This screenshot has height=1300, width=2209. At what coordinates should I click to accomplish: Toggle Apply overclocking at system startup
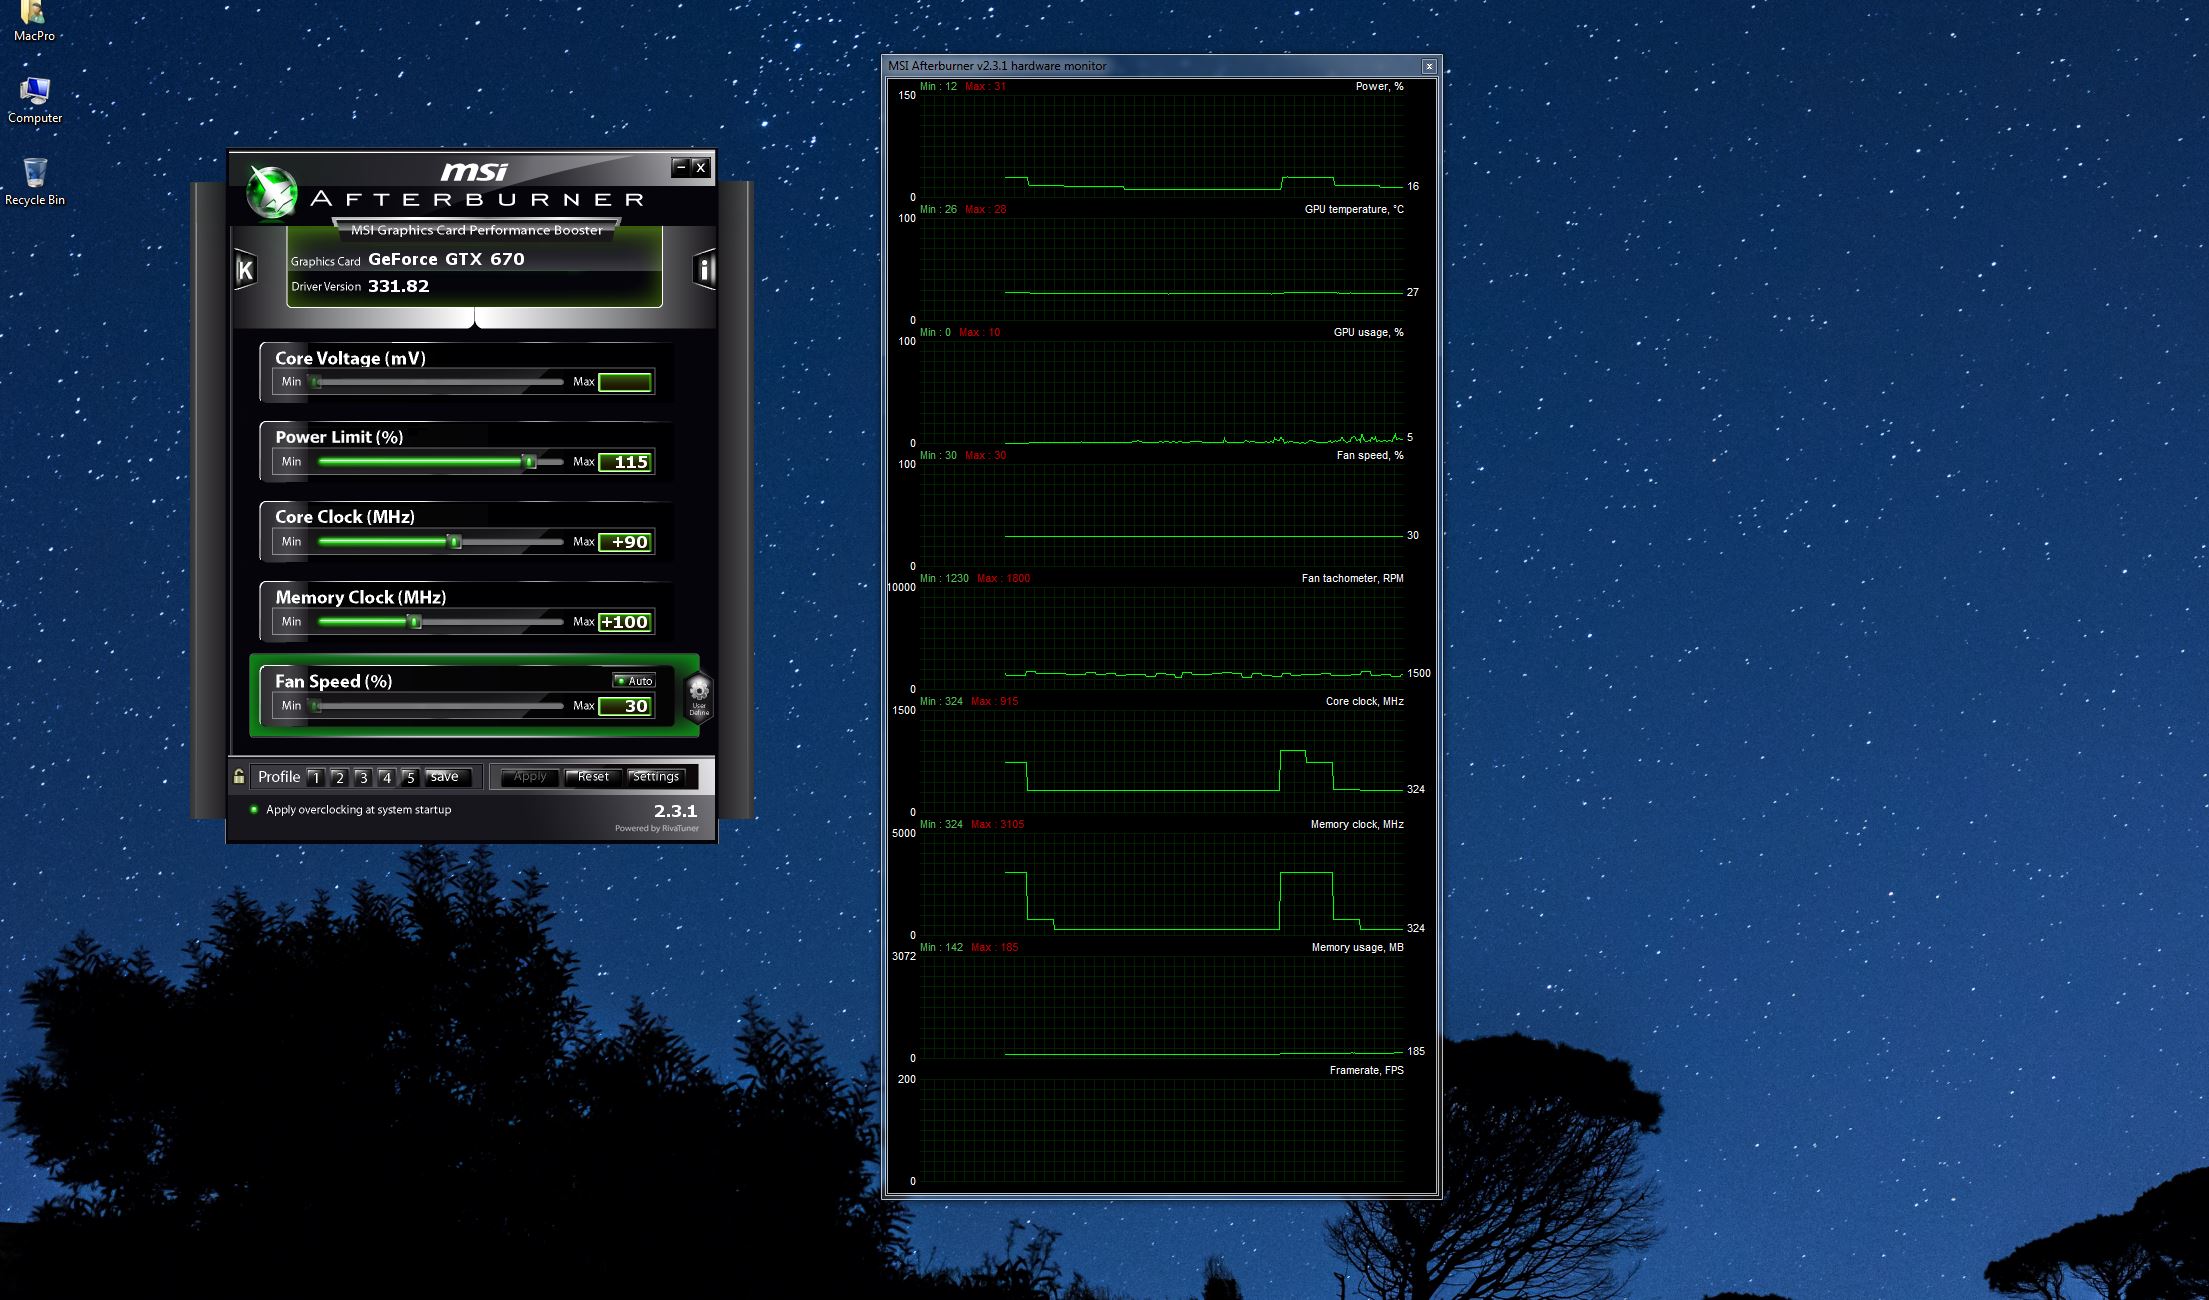[x=254, y=810]
